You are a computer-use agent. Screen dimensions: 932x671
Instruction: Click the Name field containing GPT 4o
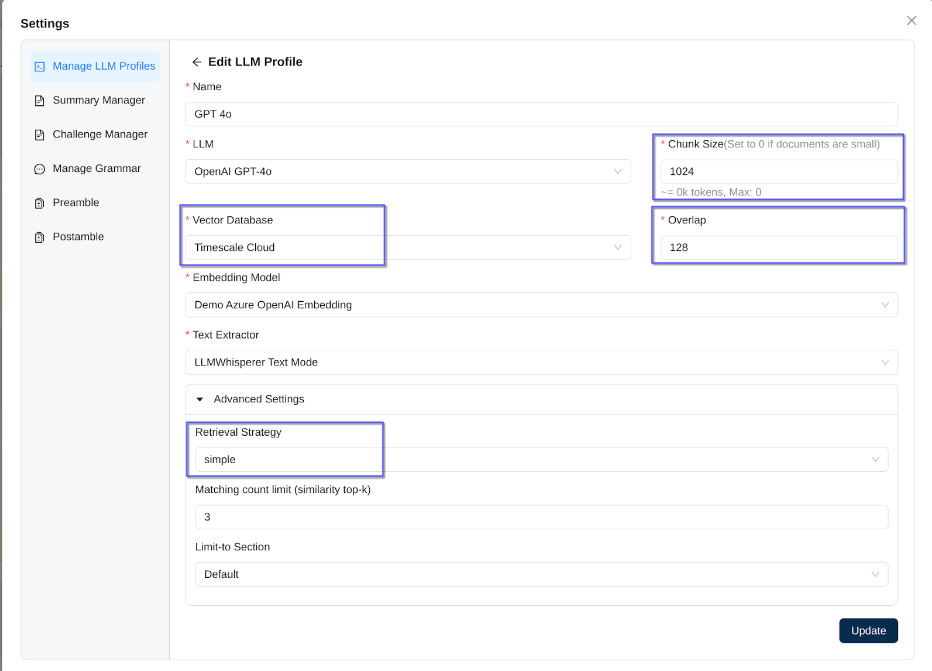pyautogui.click(x=540, y=114)
